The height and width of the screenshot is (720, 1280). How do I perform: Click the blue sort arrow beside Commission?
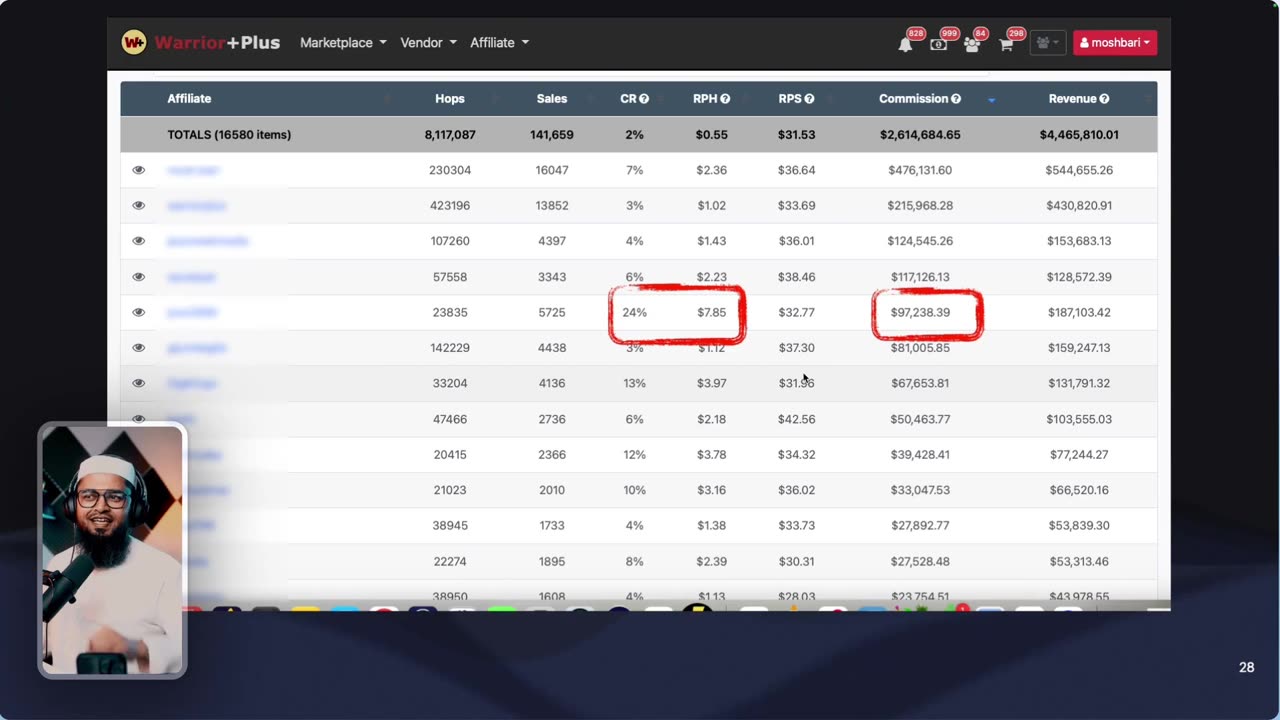tap(992, 100)
